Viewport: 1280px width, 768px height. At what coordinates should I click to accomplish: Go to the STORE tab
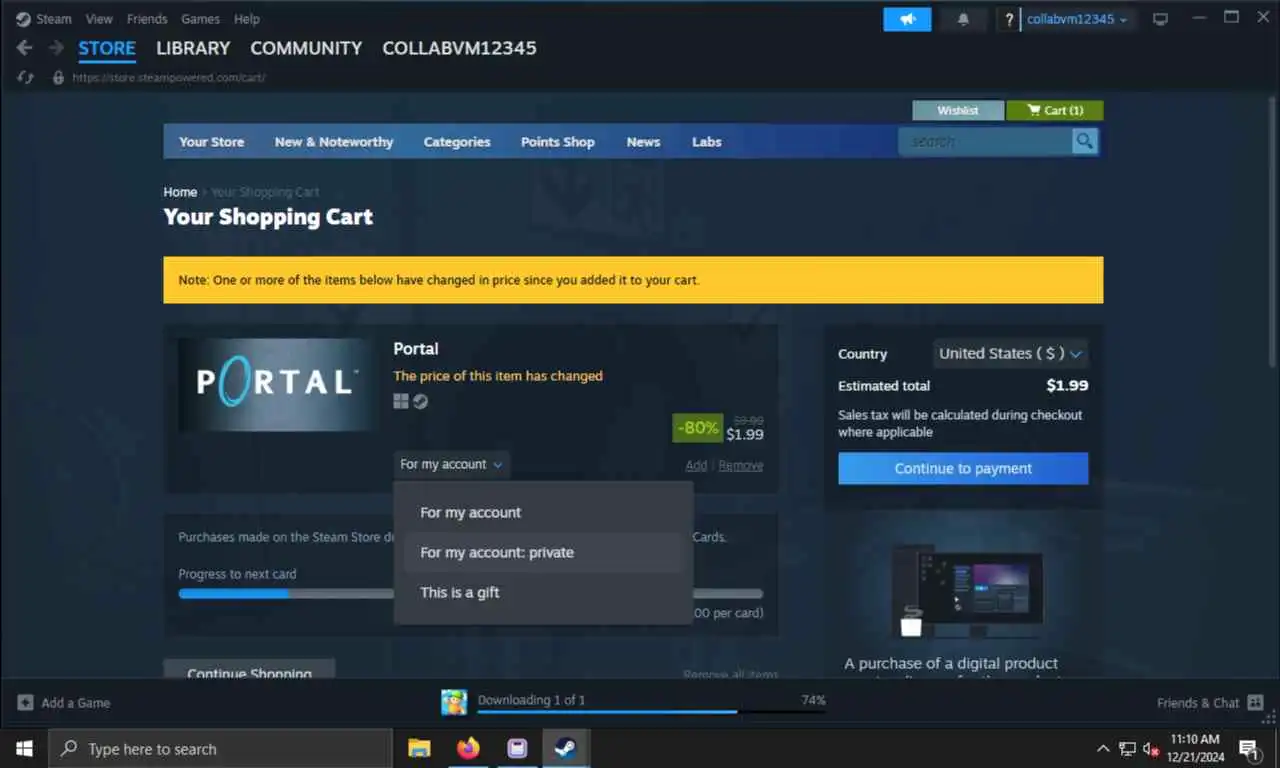107,48
